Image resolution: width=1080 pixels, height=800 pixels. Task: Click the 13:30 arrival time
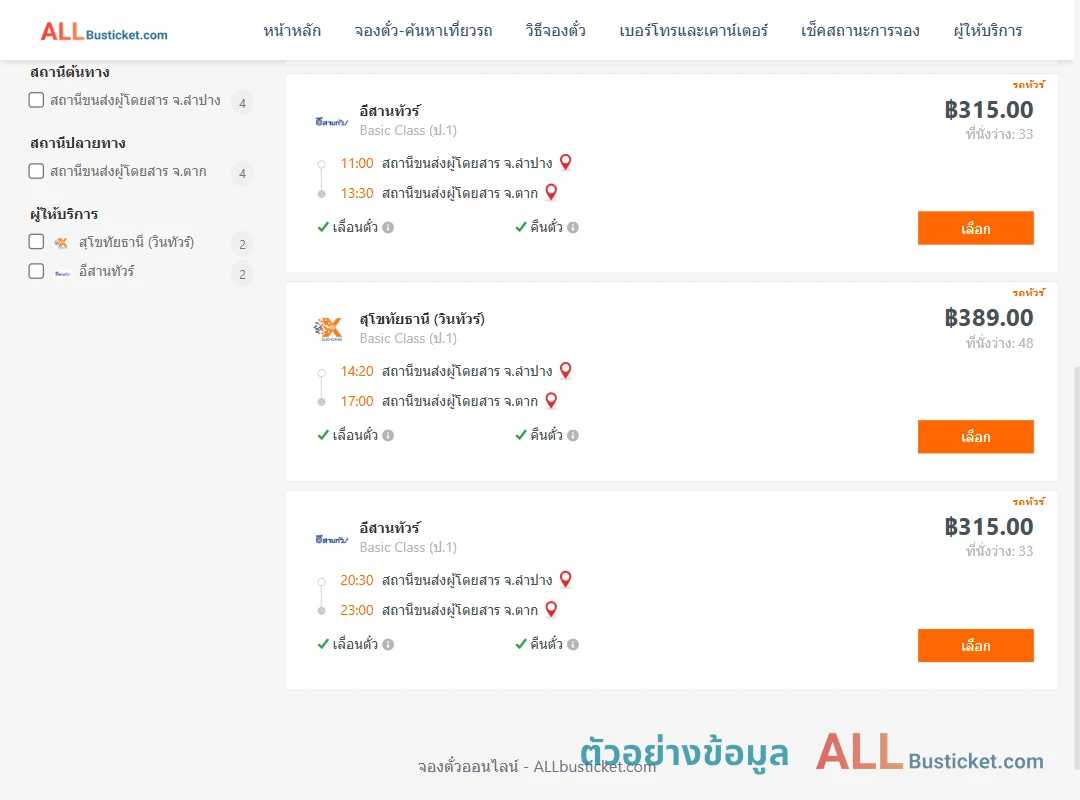coord(357,193)
